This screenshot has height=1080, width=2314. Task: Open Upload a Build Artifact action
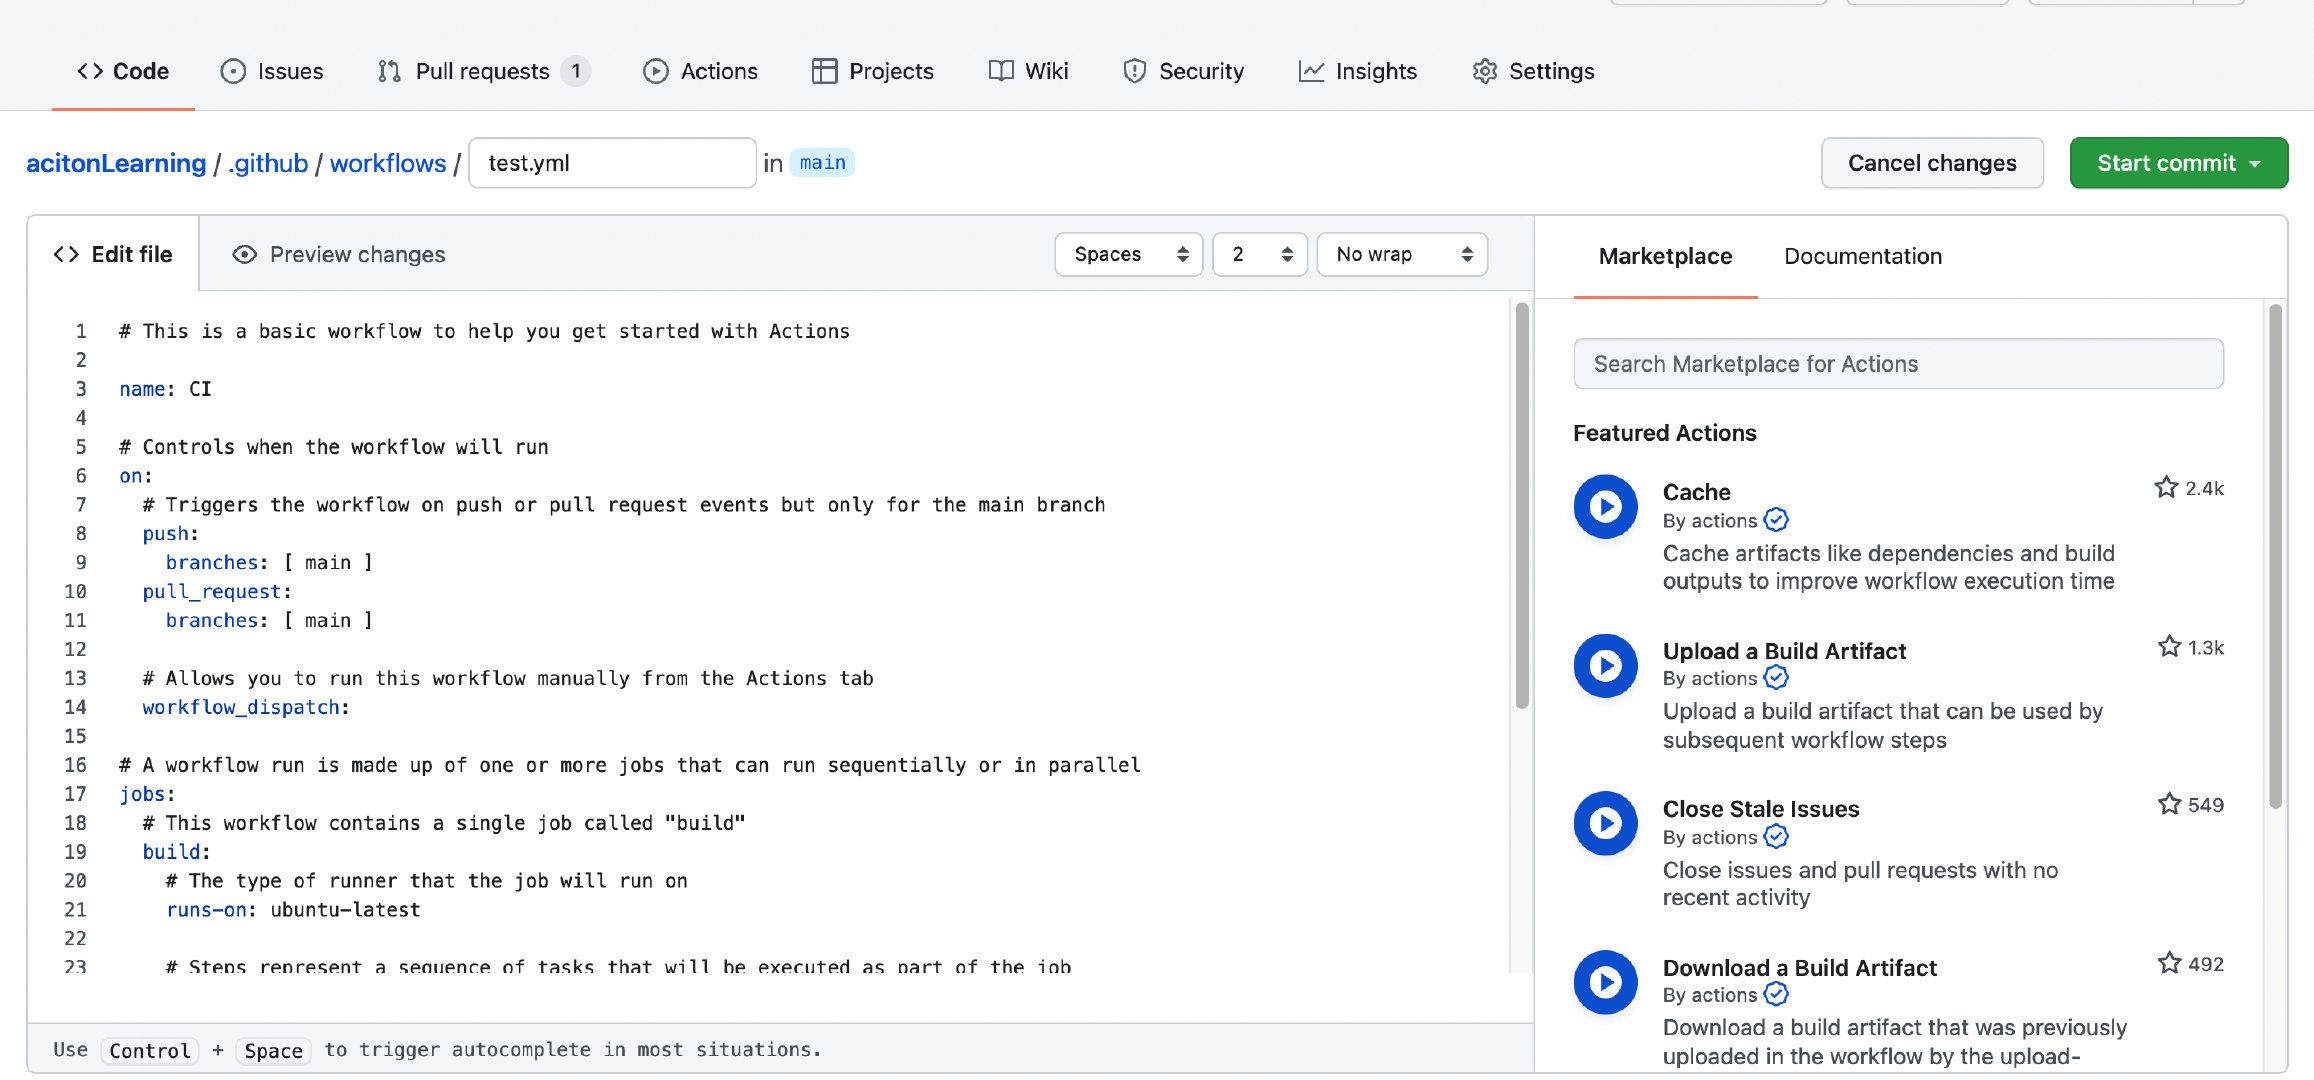point(1784,651)
